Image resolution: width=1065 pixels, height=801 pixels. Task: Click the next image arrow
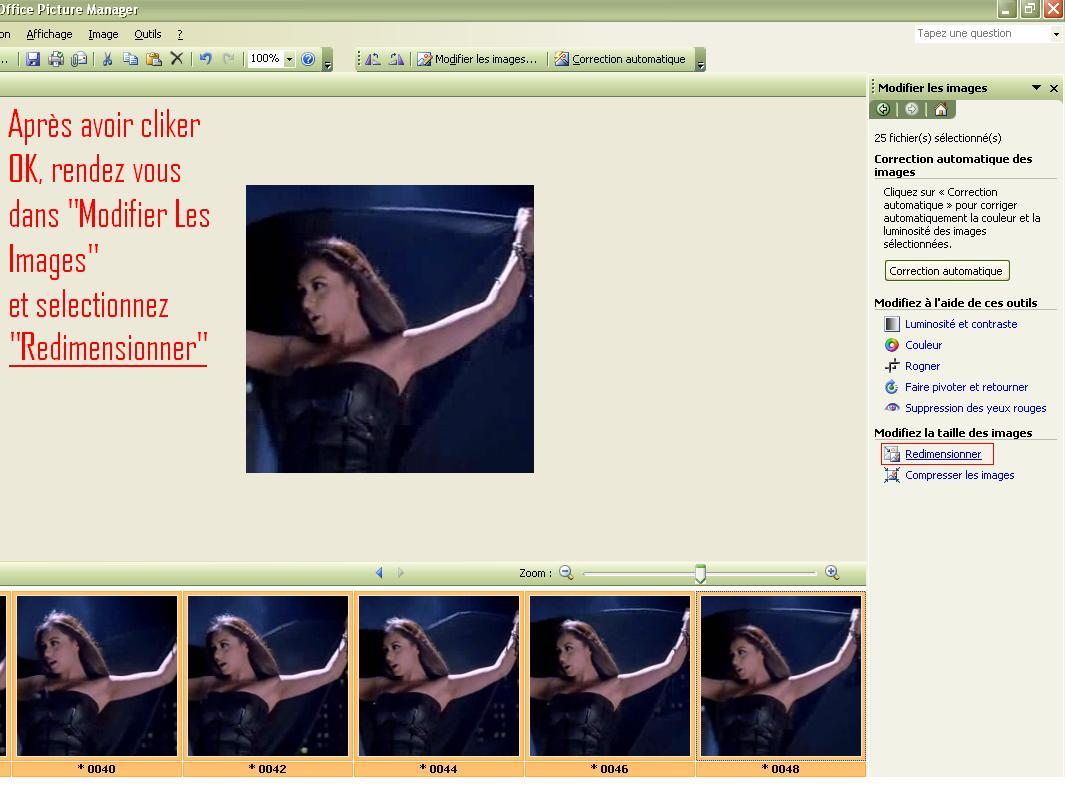[x=401, y=573]
